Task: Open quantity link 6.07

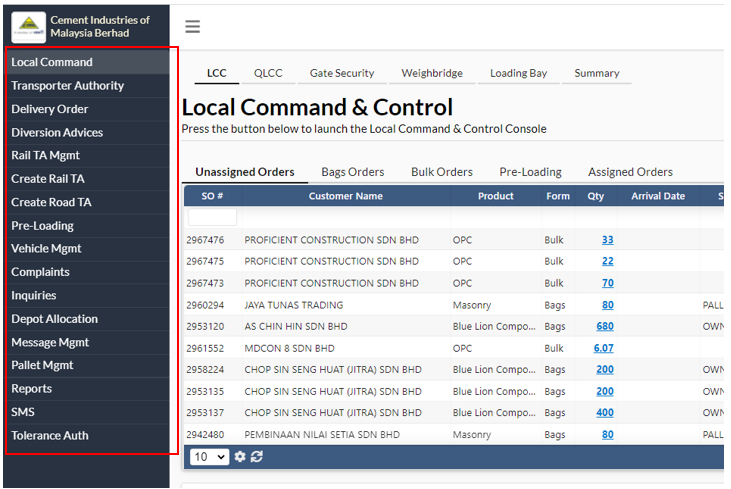Action: click(x=603, y=349)
